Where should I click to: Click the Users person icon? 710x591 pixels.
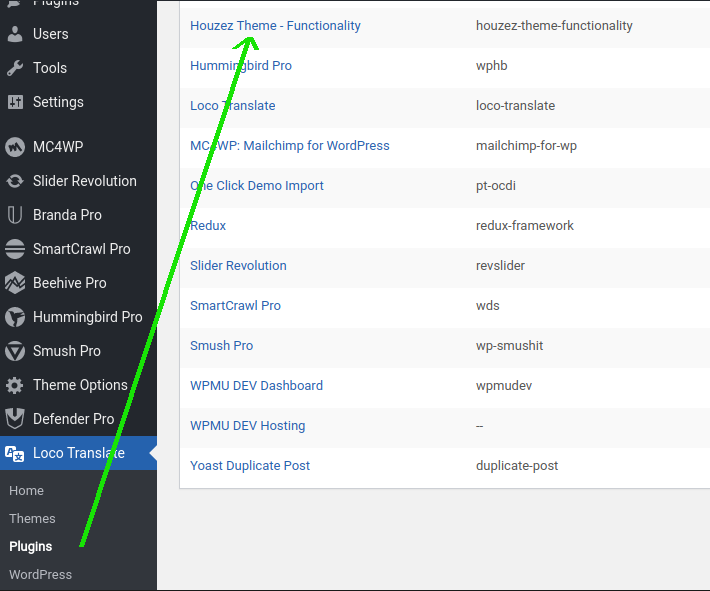click(15, 34)
